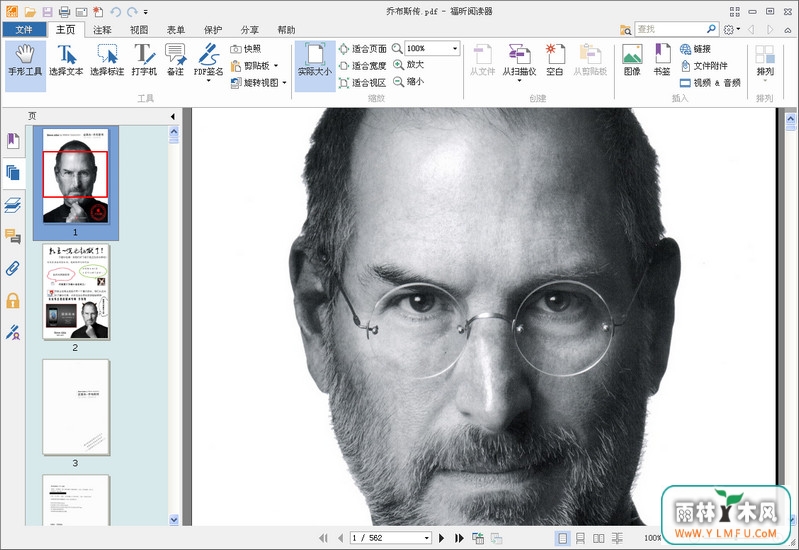Insert a bookmark (书签) from ribbon

[662, 61]
